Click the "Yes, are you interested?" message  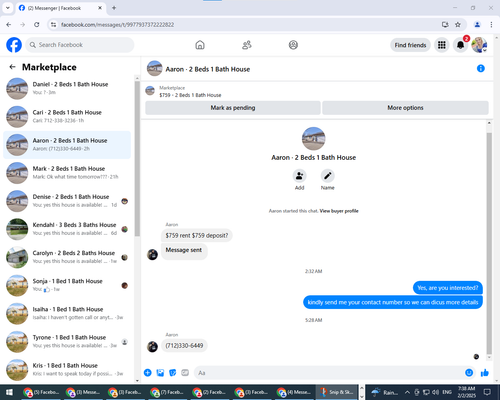coord(448,288)
